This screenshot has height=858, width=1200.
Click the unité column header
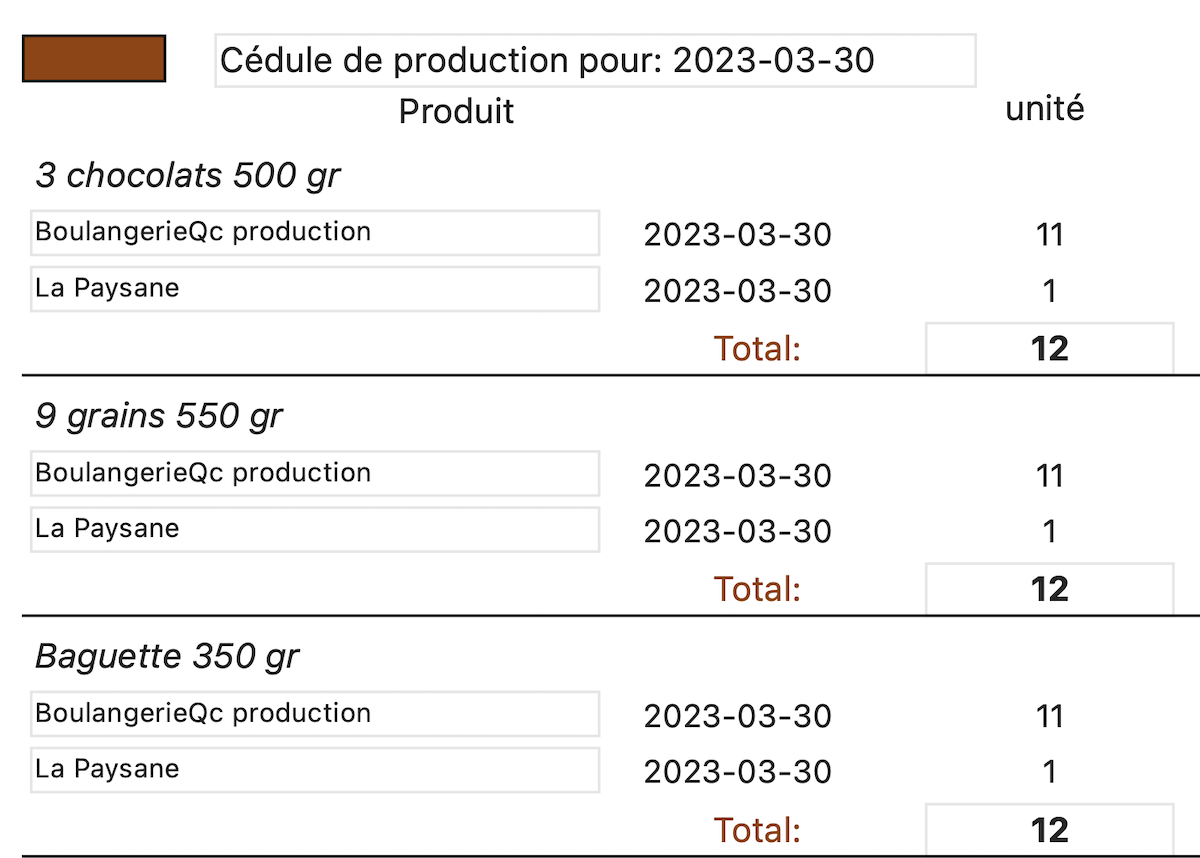[x=1045, y=108]
